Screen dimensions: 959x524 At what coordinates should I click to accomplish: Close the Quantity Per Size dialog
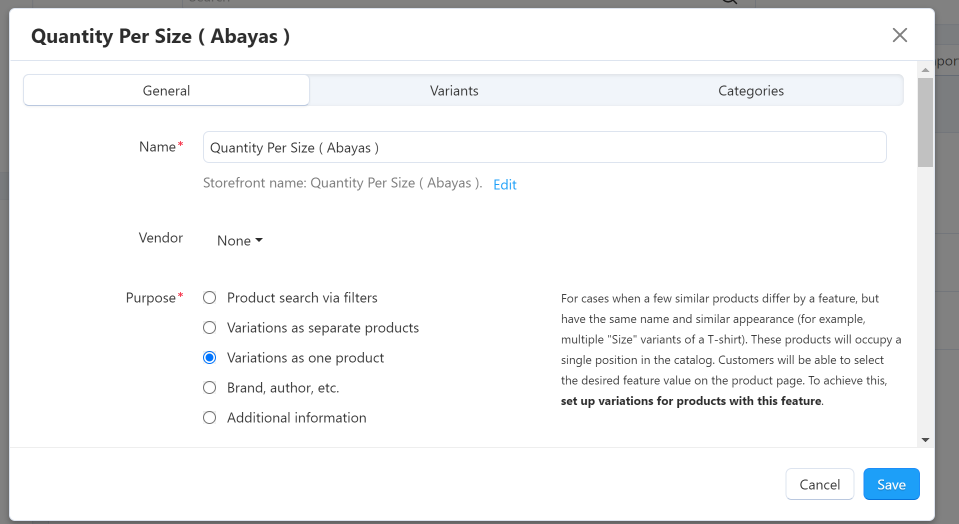coord(900,35)
